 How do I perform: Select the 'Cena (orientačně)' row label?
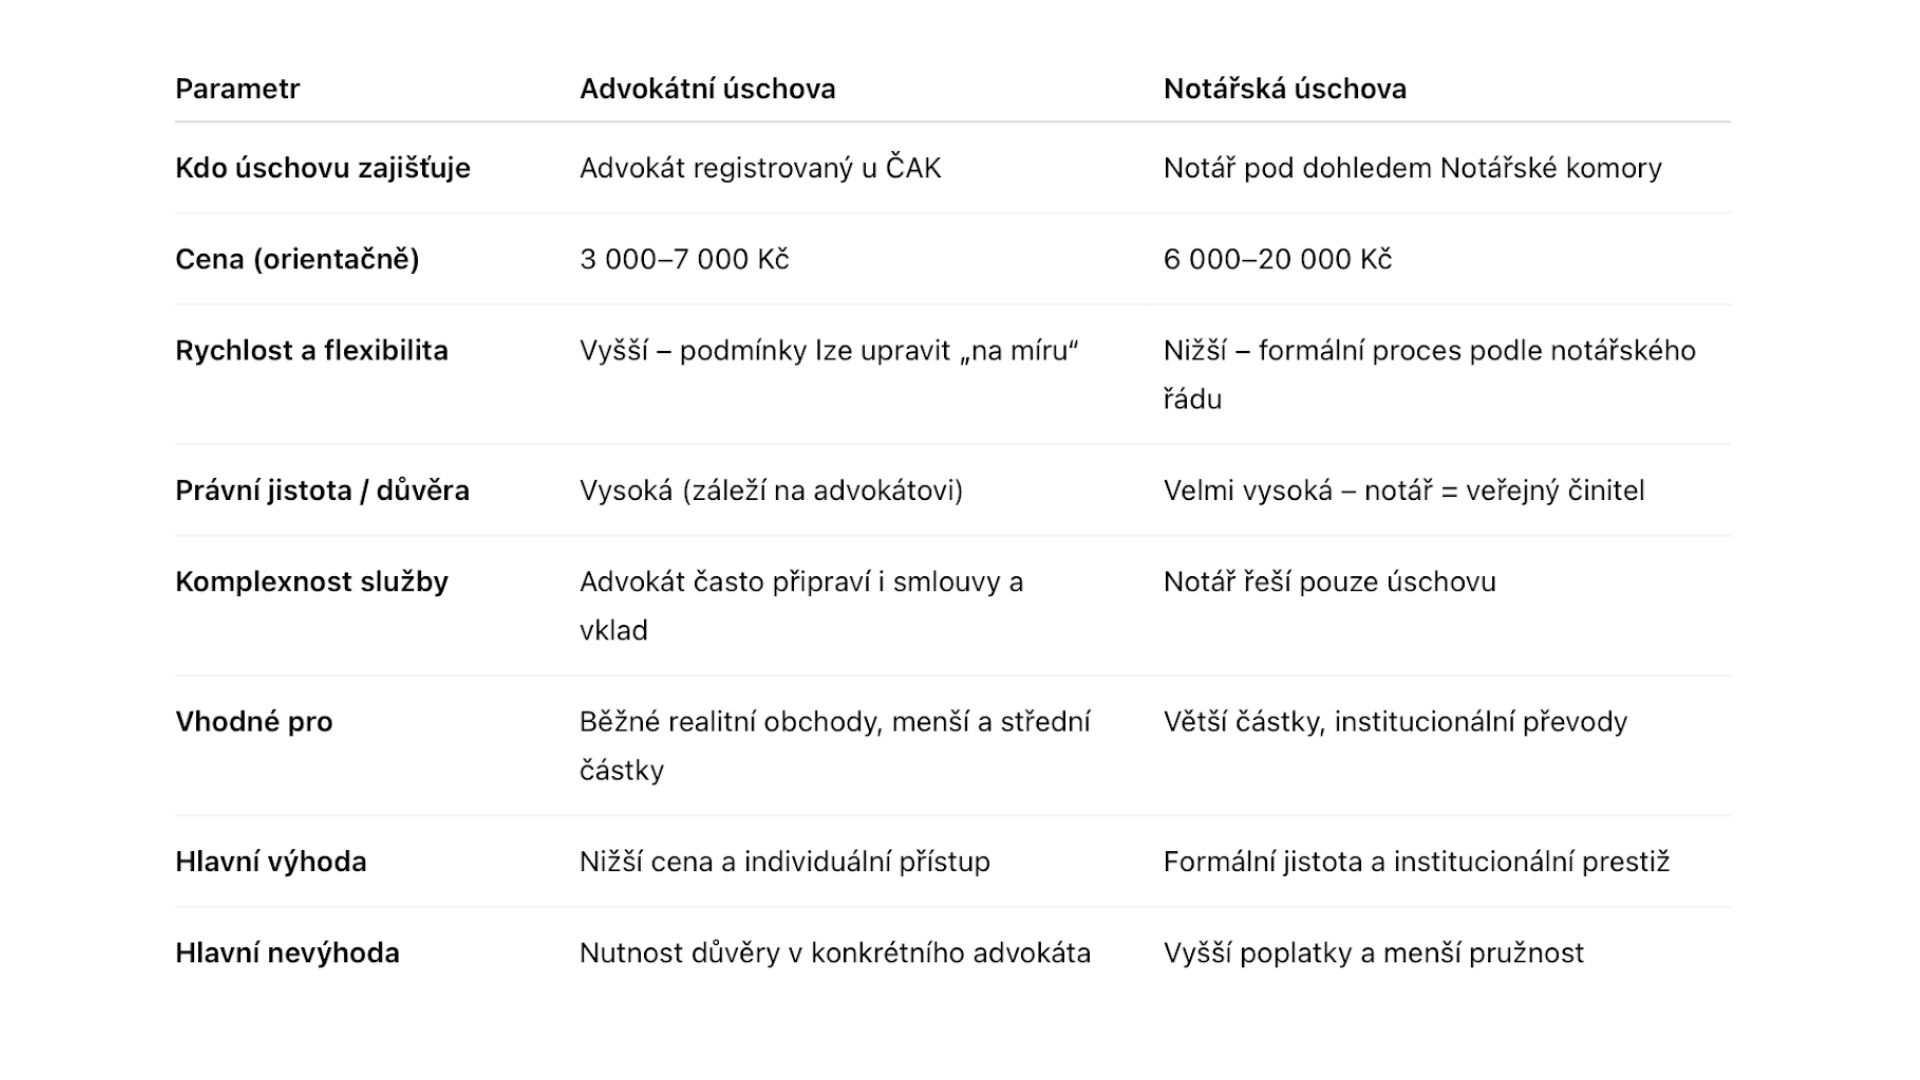coord(297,259)
